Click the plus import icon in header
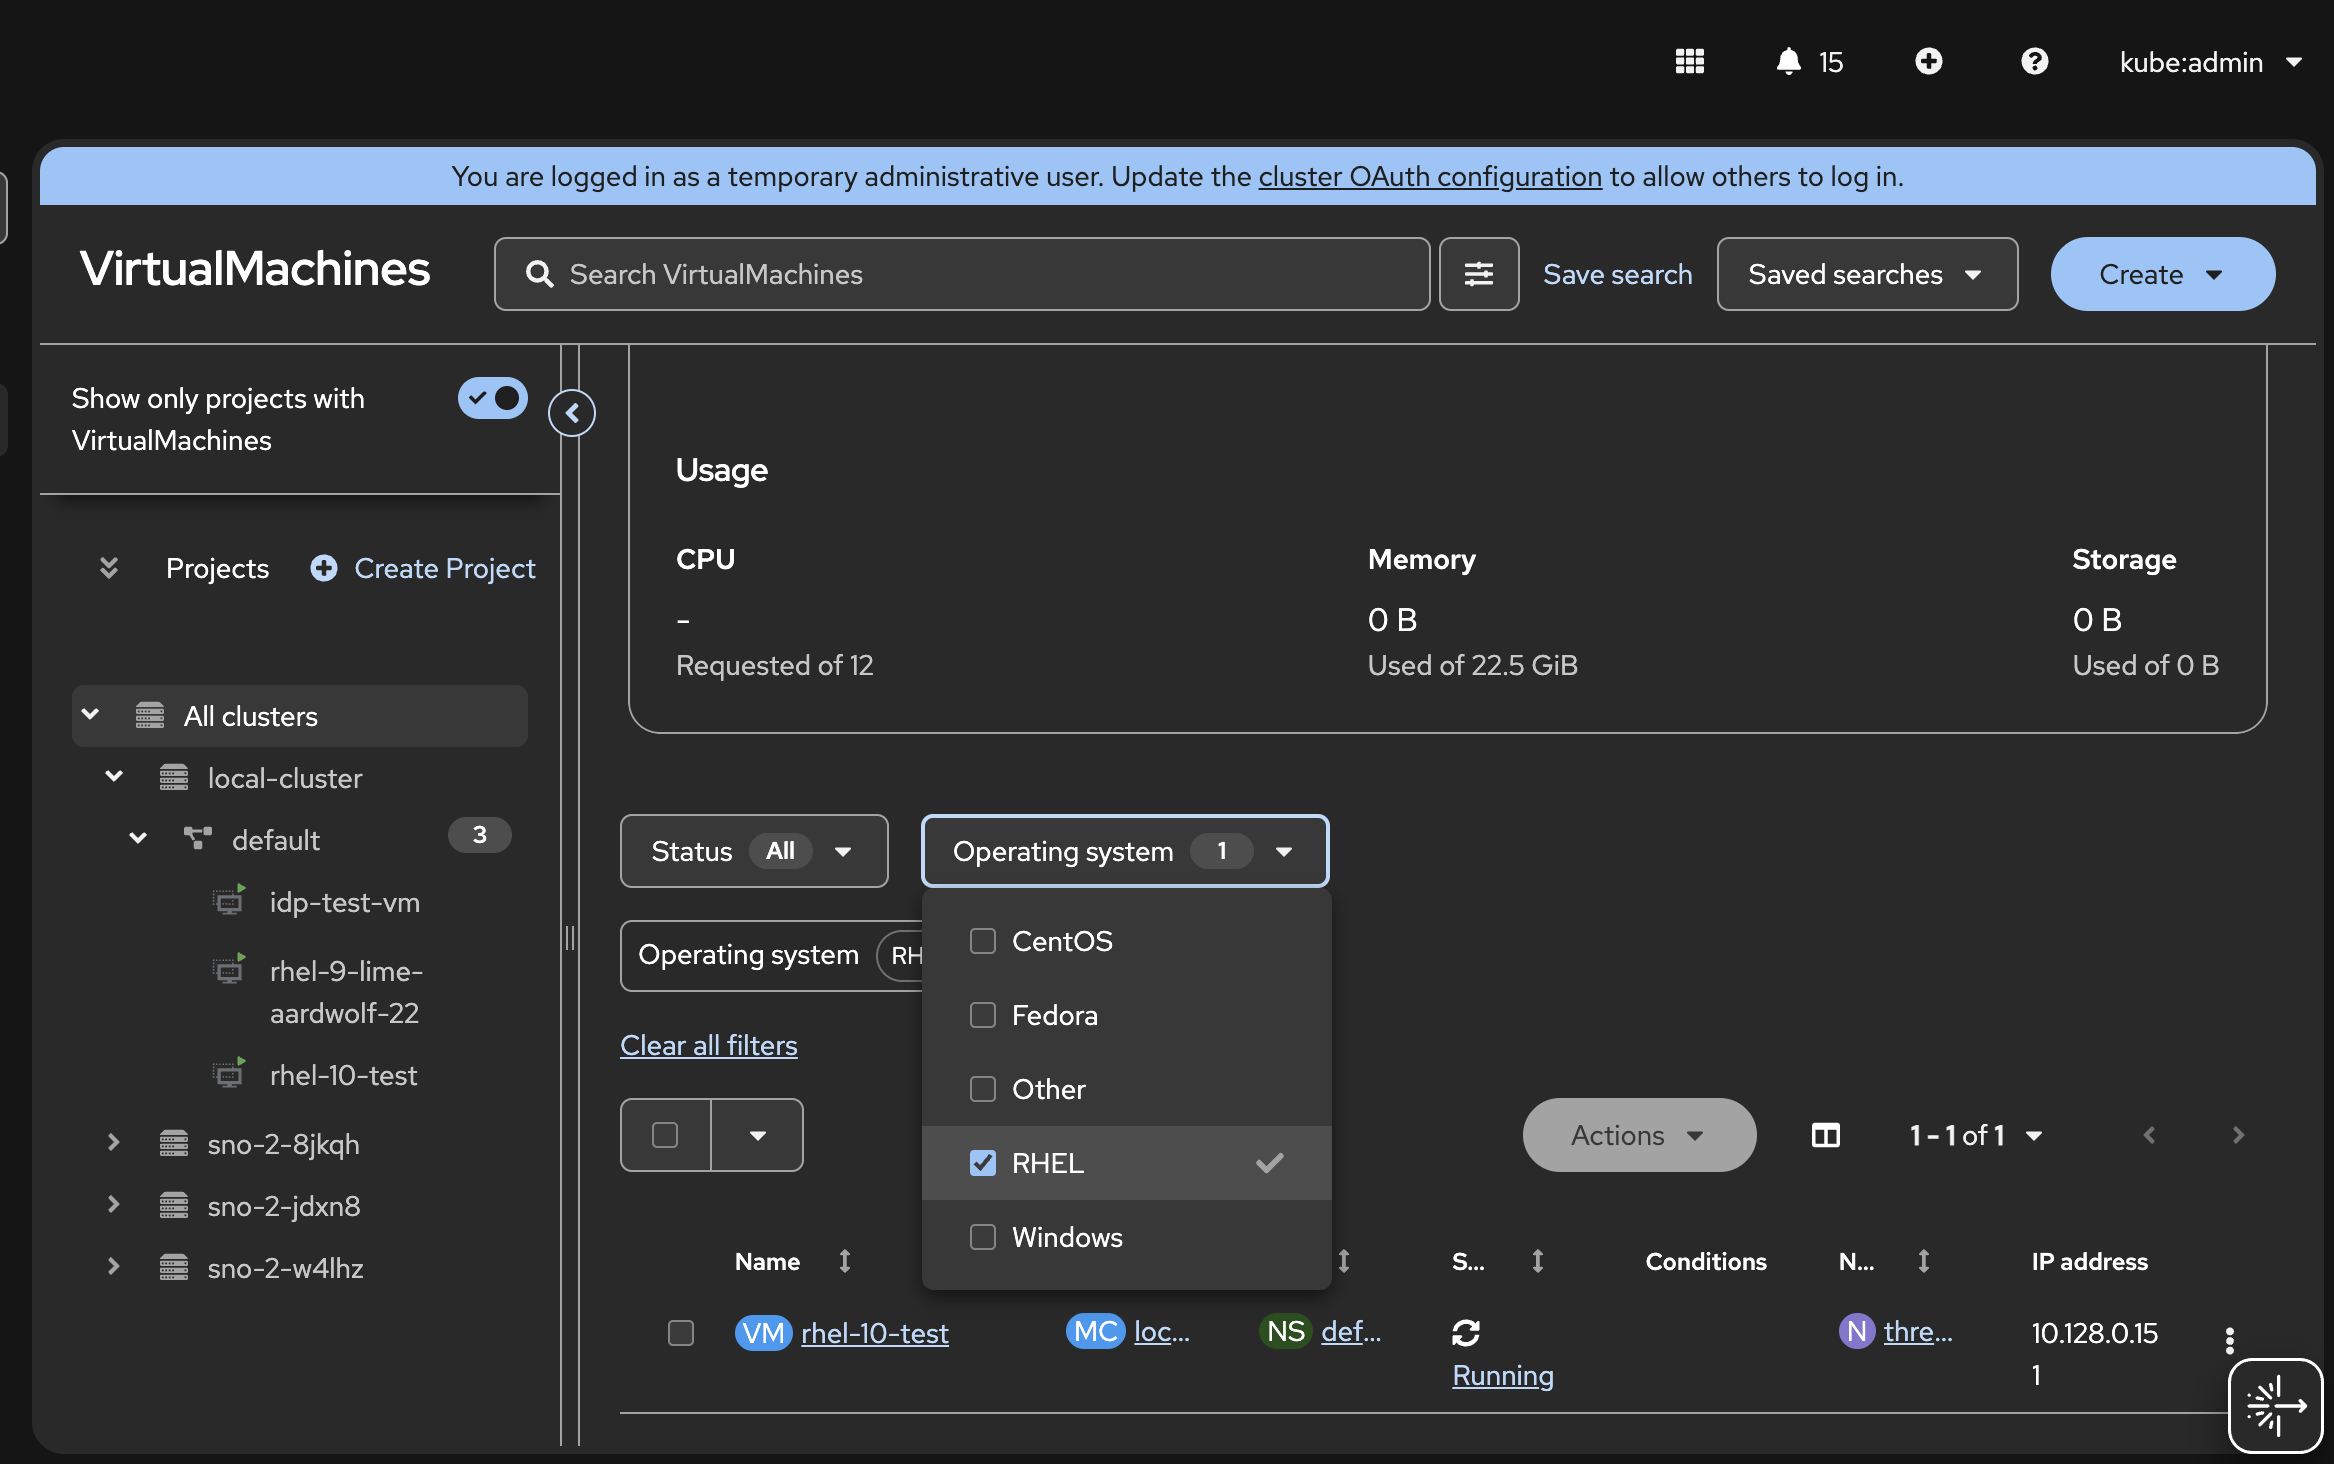This screenshot has width=2334, height=1464. click(x=1928, y=62)
